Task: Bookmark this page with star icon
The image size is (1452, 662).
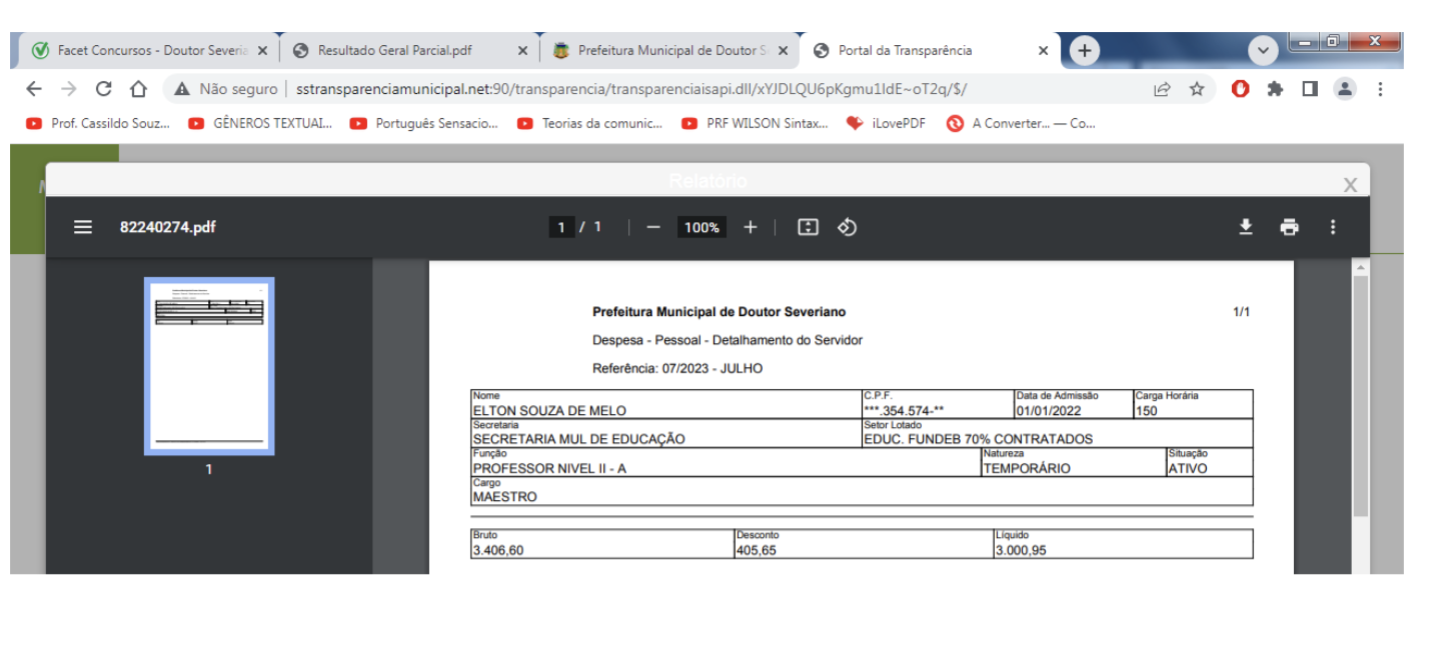Action: tap(1196, 89)
